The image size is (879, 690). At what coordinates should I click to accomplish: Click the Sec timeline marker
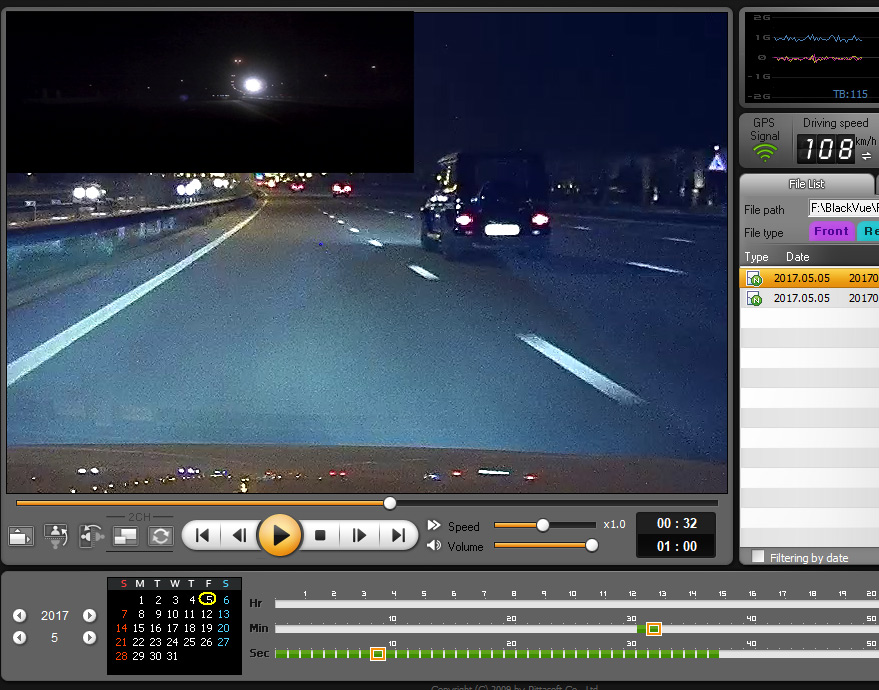point(378,654)
